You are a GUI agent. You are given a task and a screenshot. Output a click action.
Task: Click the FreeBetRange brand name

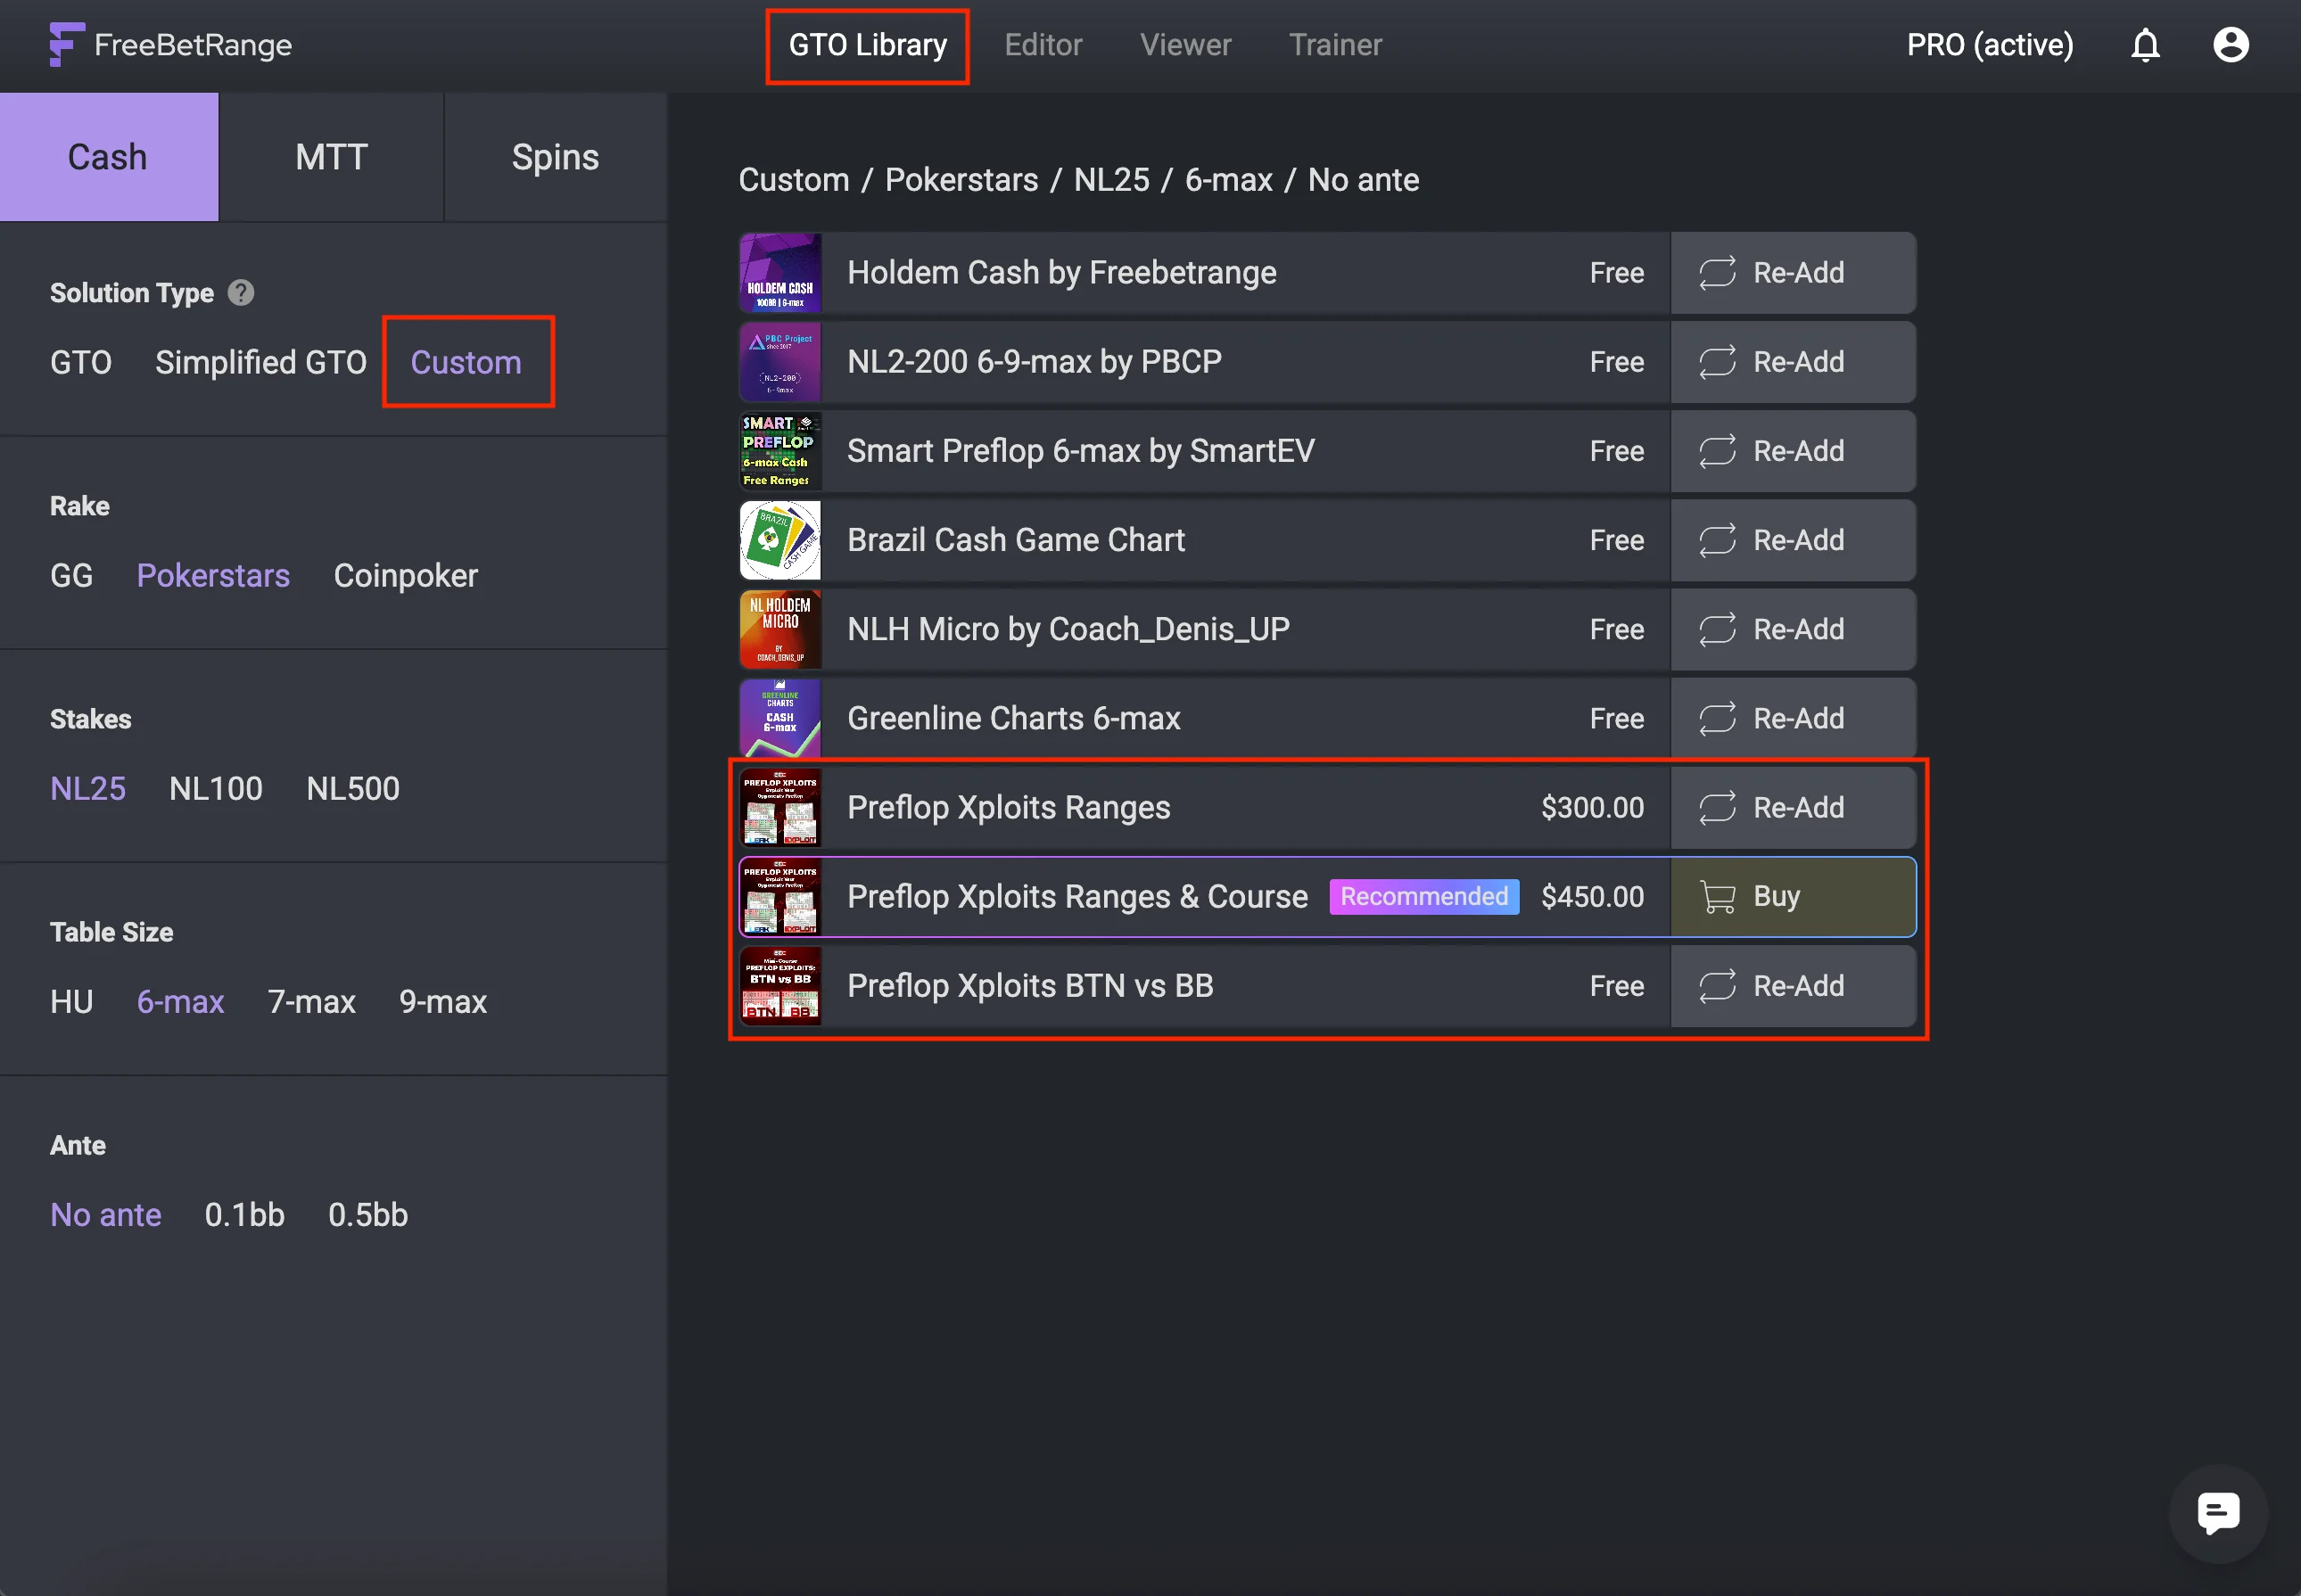193,45
